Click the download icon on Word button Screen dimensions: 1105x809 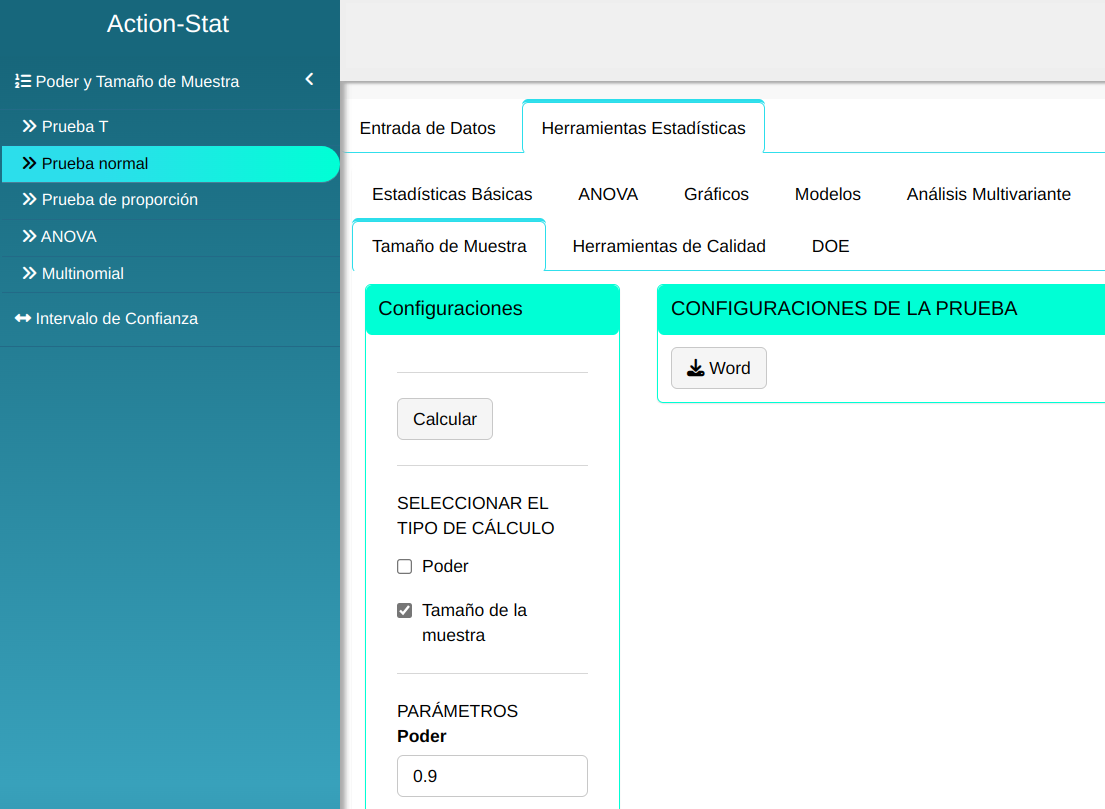(x=695, y=368)
